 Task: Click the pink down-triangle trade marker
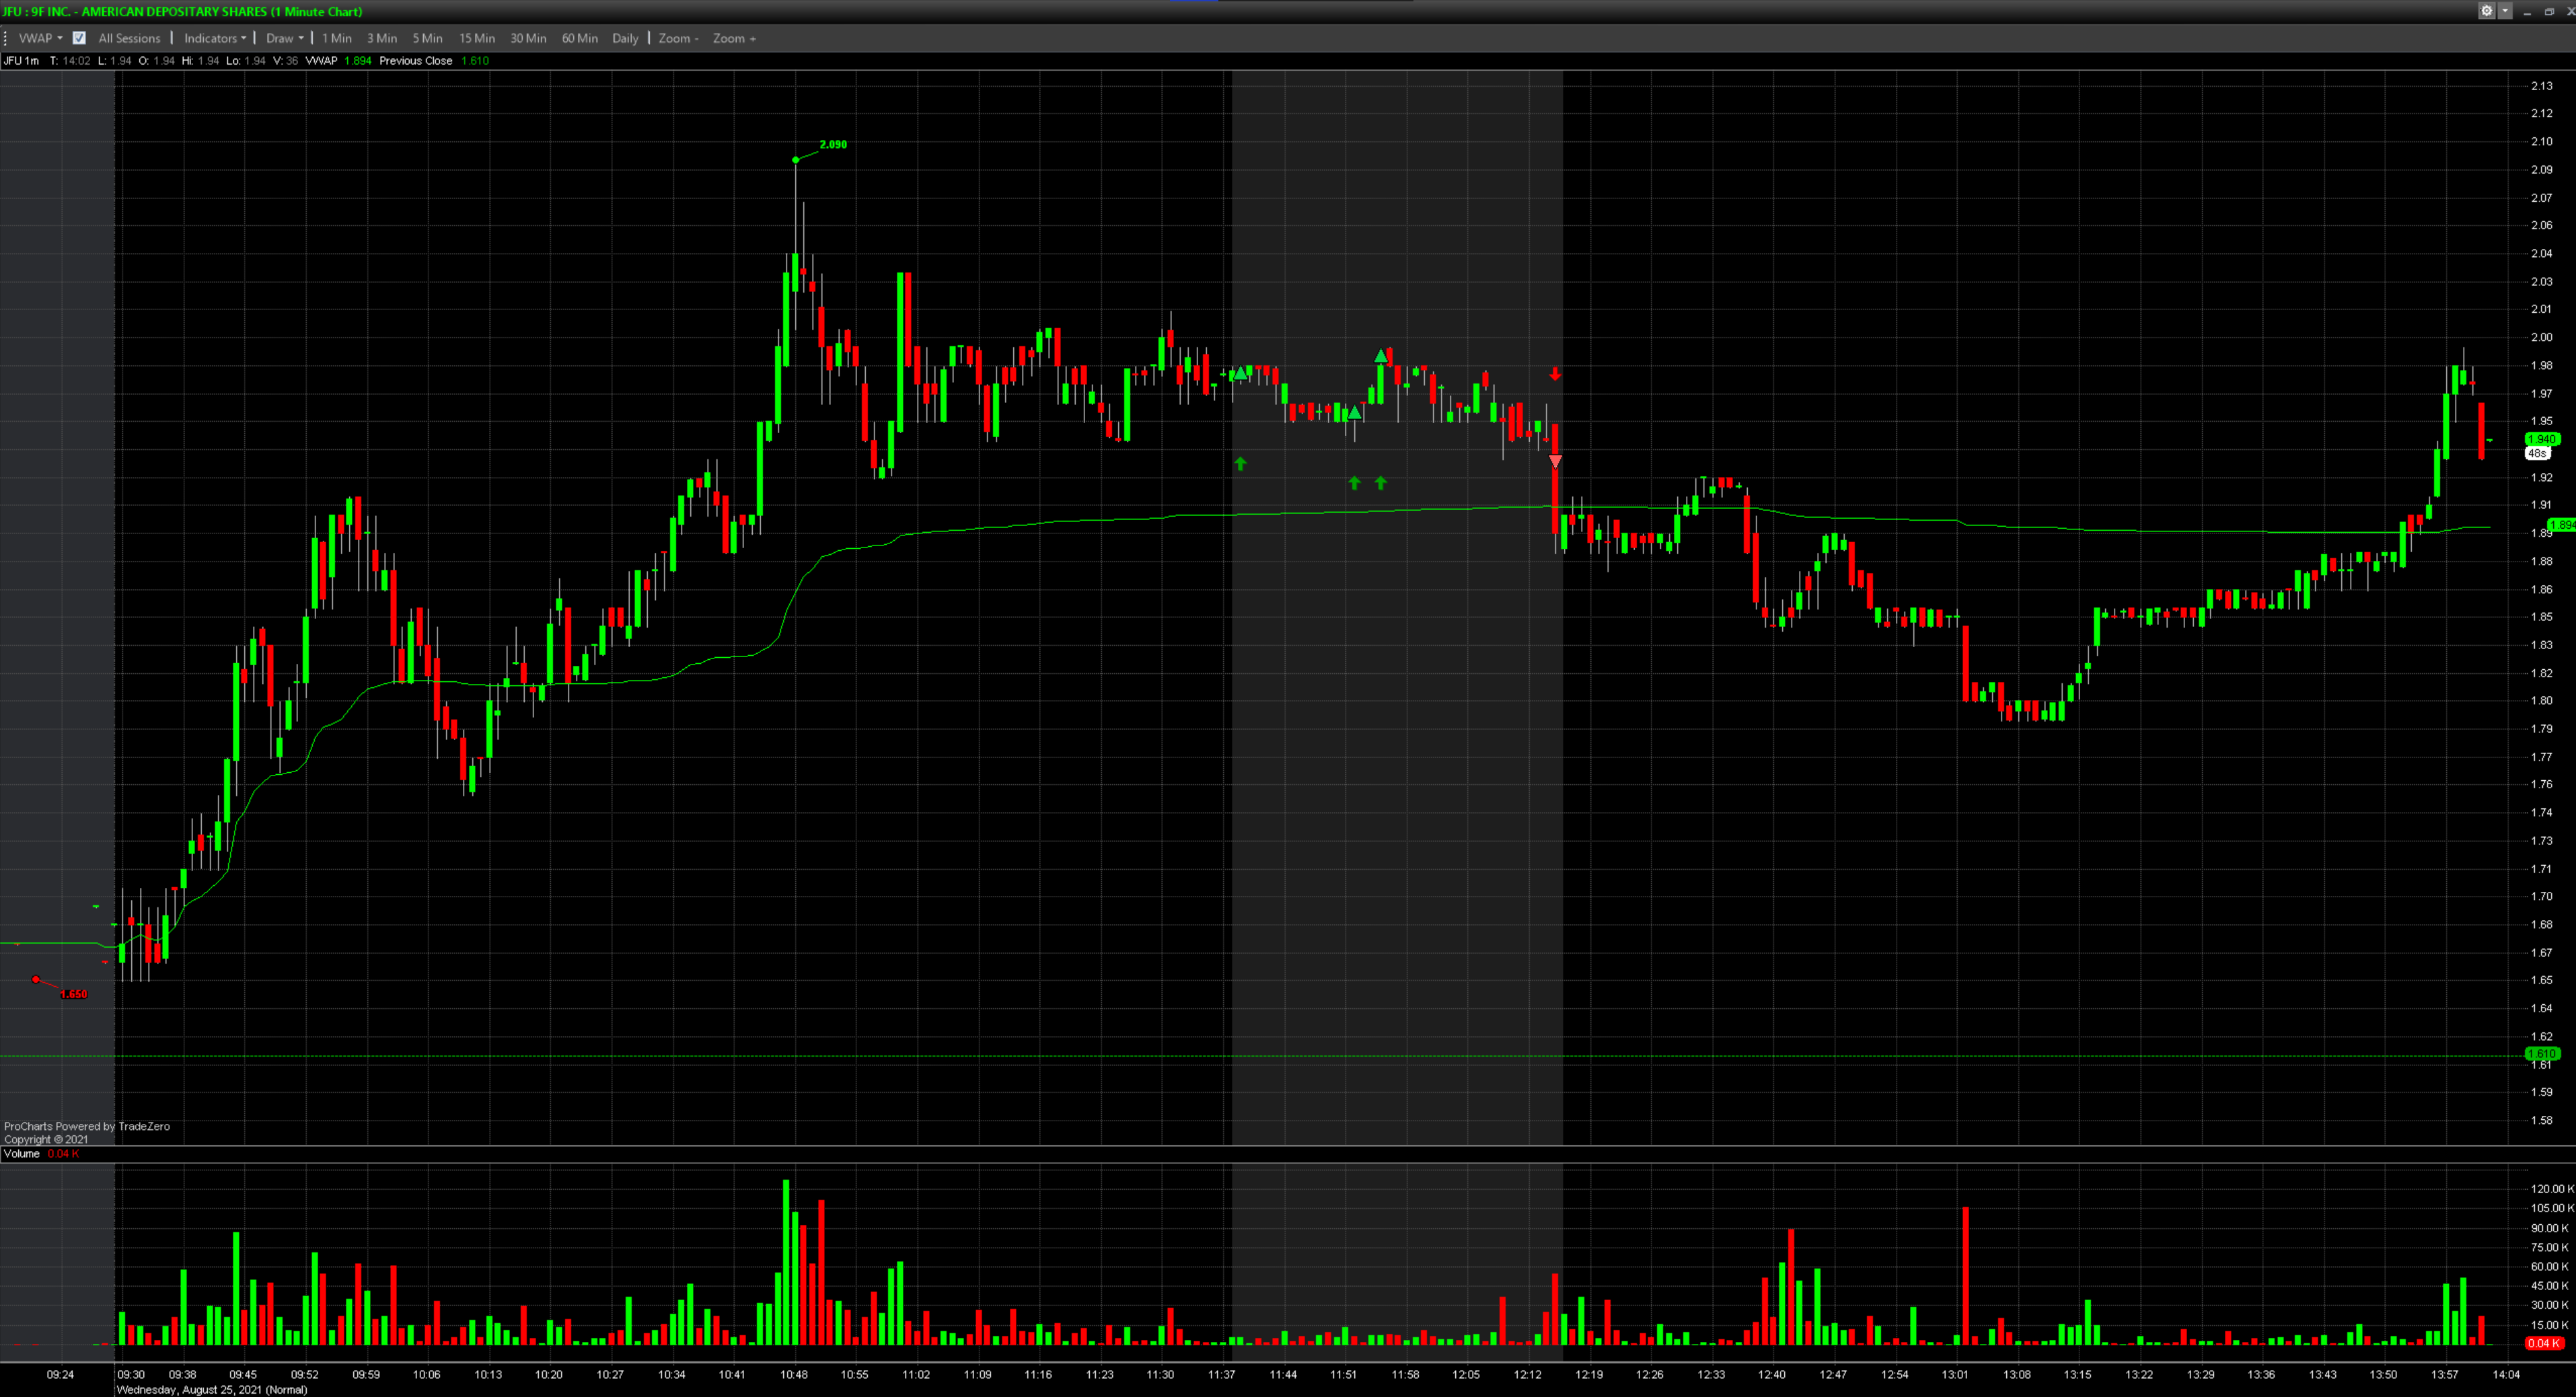pos(1555,461)
